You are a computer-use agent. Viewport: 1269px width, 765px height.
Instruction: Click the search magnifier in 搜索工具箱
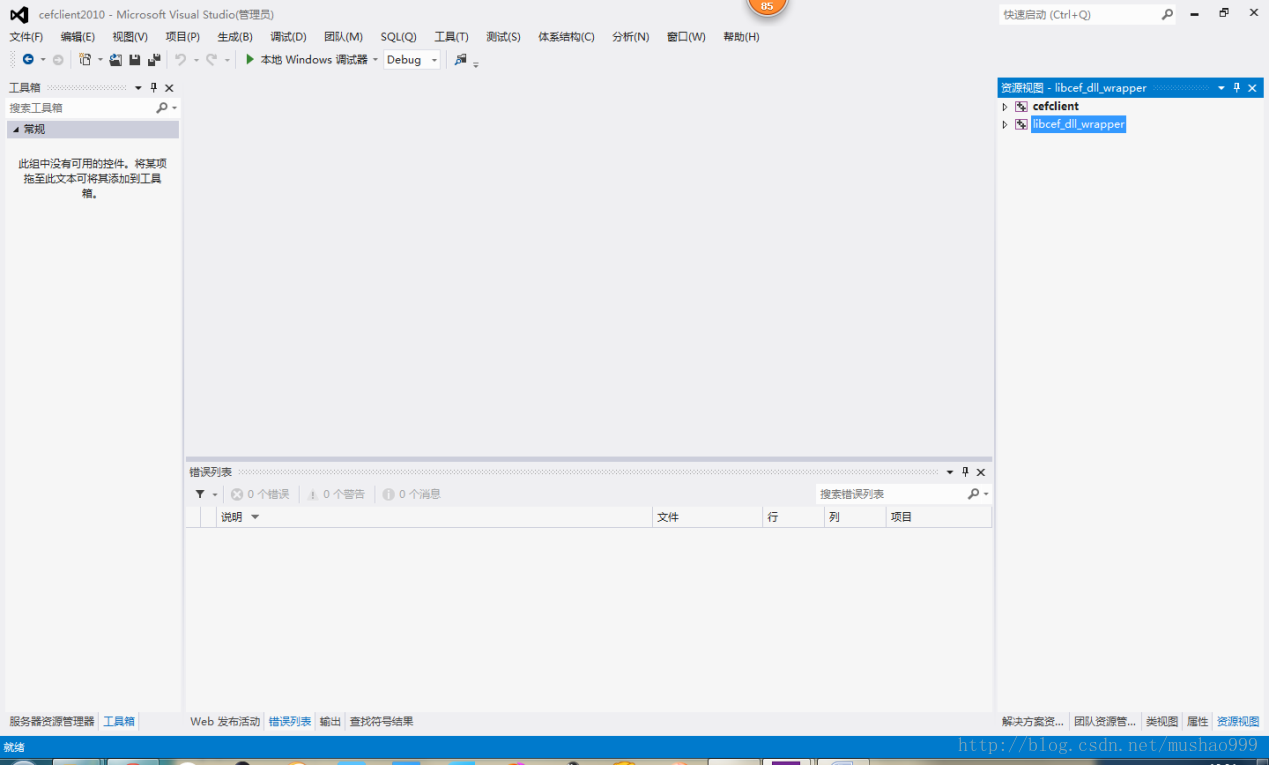click(x=162, y=107)
